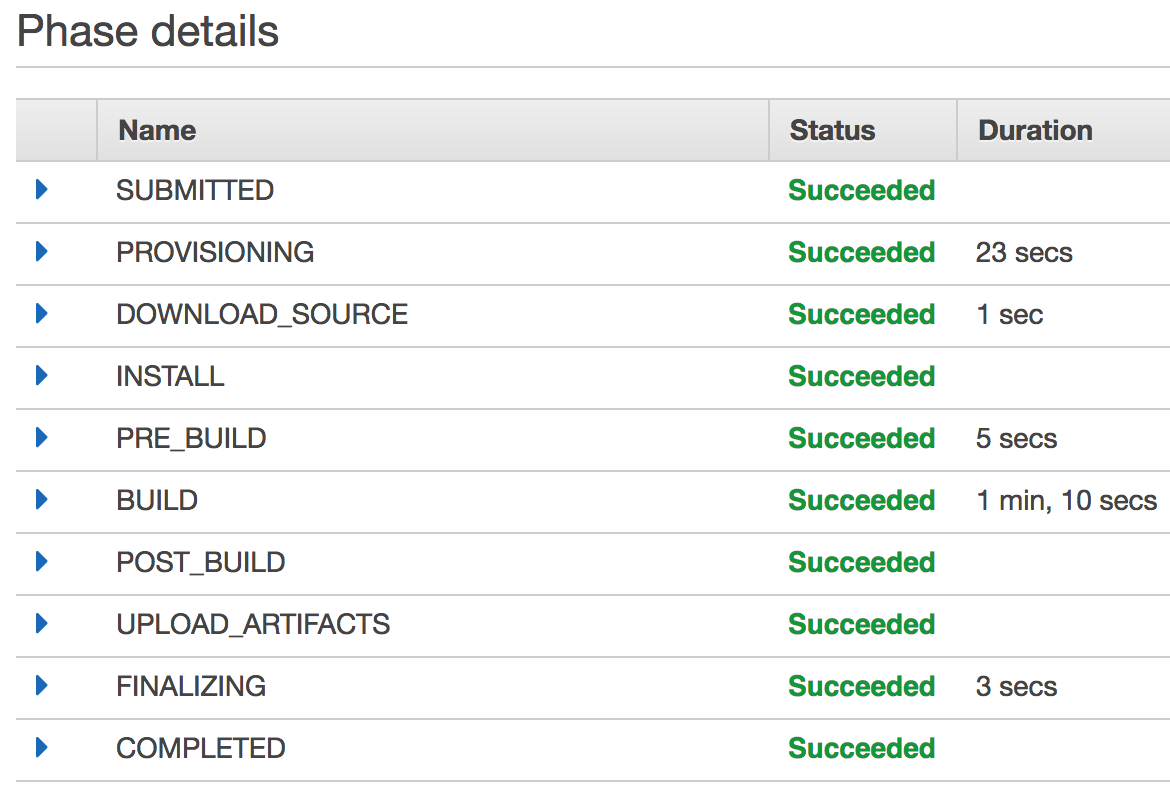Expand the UPLOAD_ARTIFACTS phase arrow
1170x792 pixels.
42,623
